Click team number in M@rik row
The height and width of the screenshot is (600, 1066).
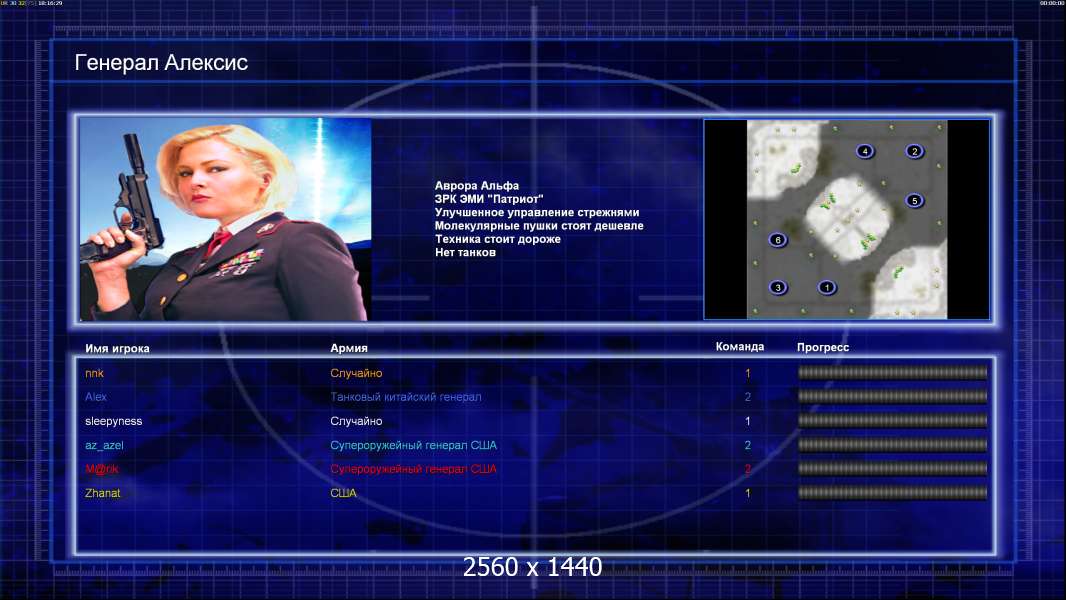coord(748,469)
